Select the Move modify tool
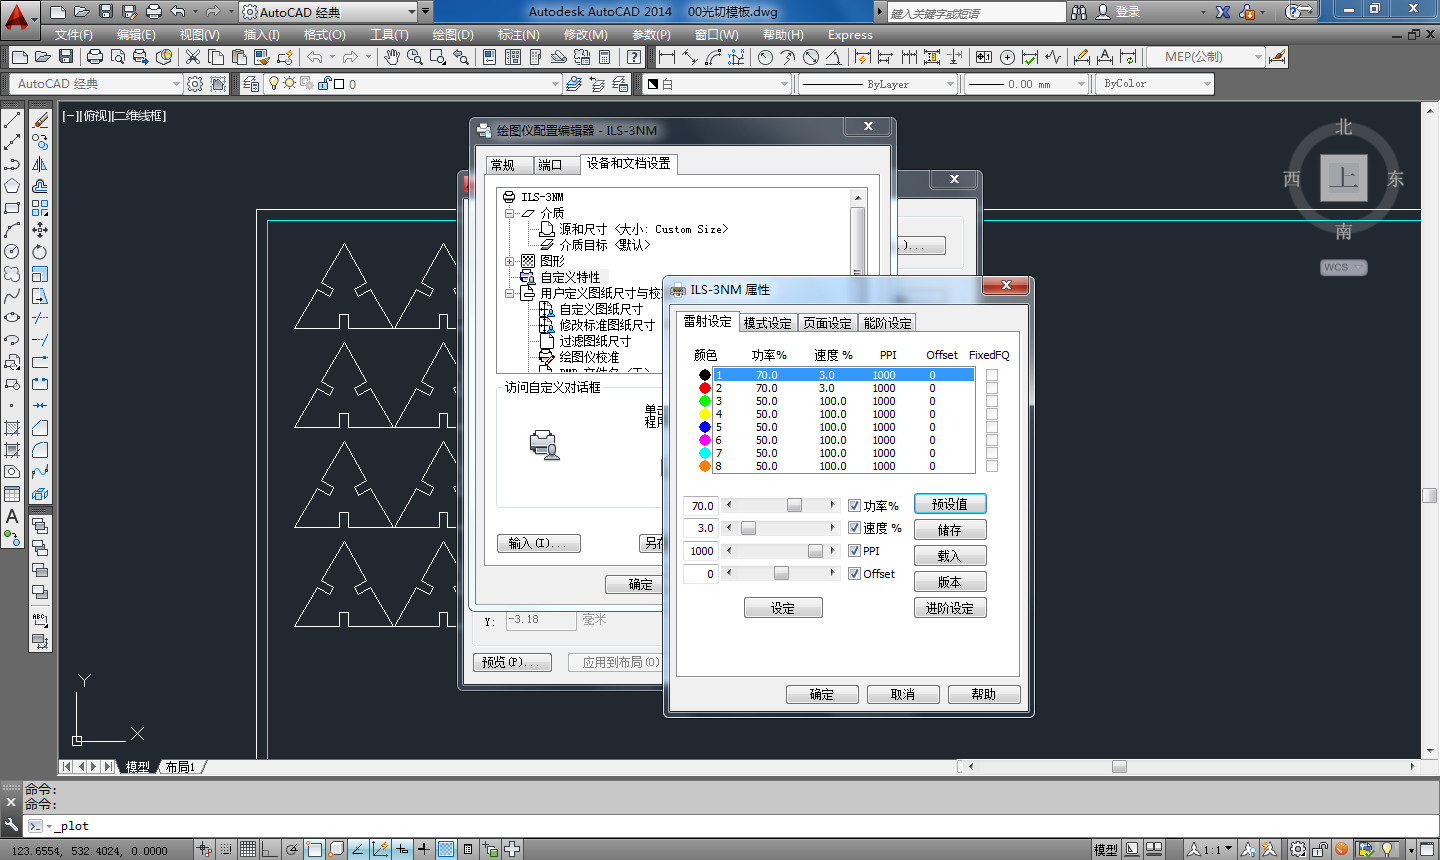 click(40, 230)
